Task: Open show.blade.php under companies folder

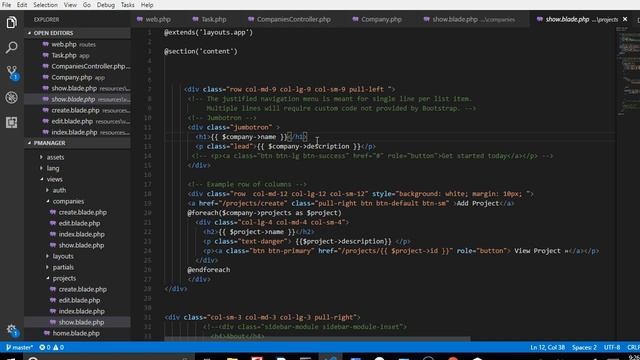Action: pyautogui.click(x=81, y=245)
